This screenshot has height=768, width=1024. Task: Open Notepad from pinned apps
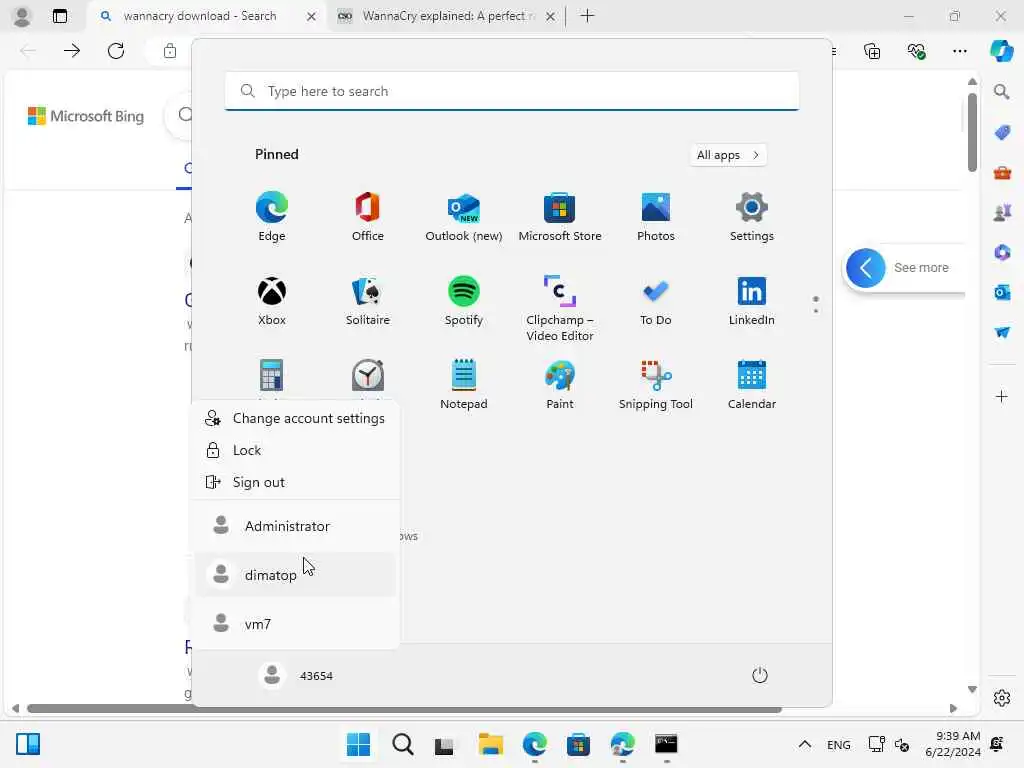tap(464, 385)
